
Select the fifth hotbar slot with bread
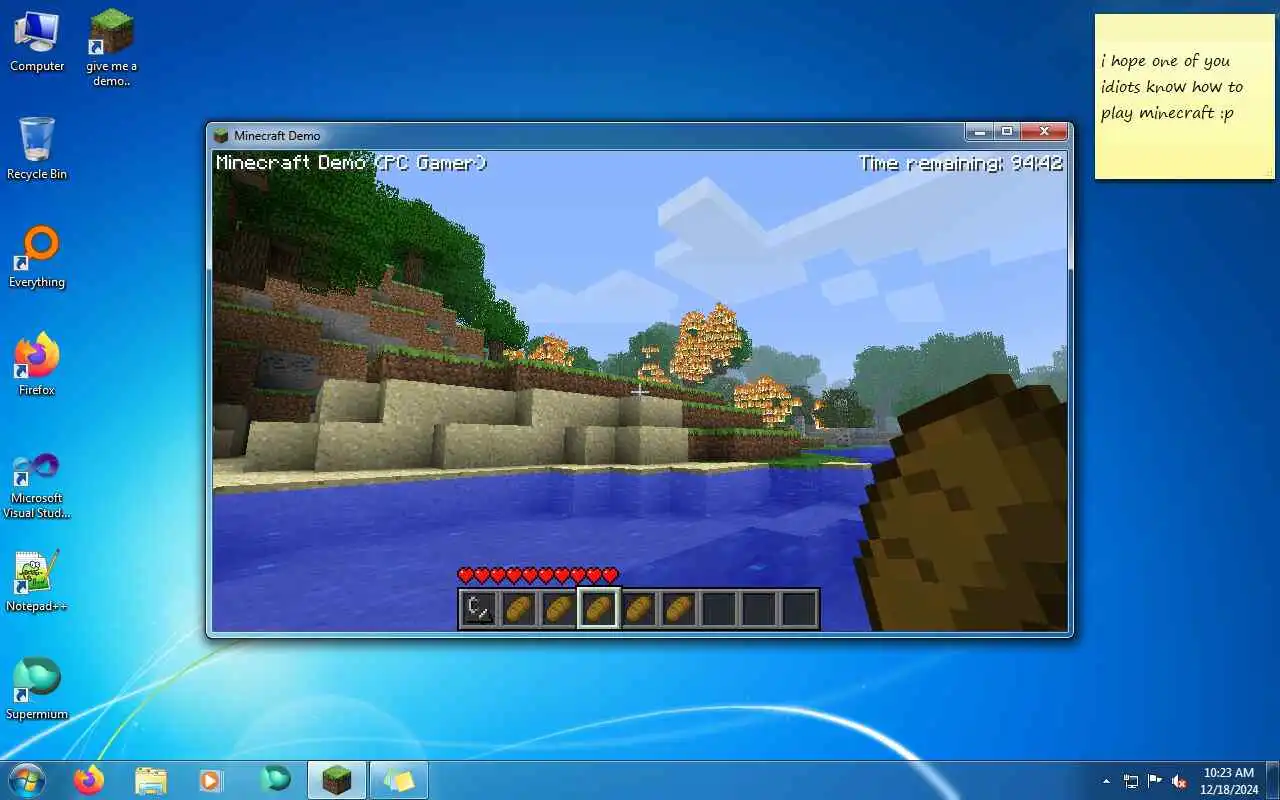(x=639, y=608)
